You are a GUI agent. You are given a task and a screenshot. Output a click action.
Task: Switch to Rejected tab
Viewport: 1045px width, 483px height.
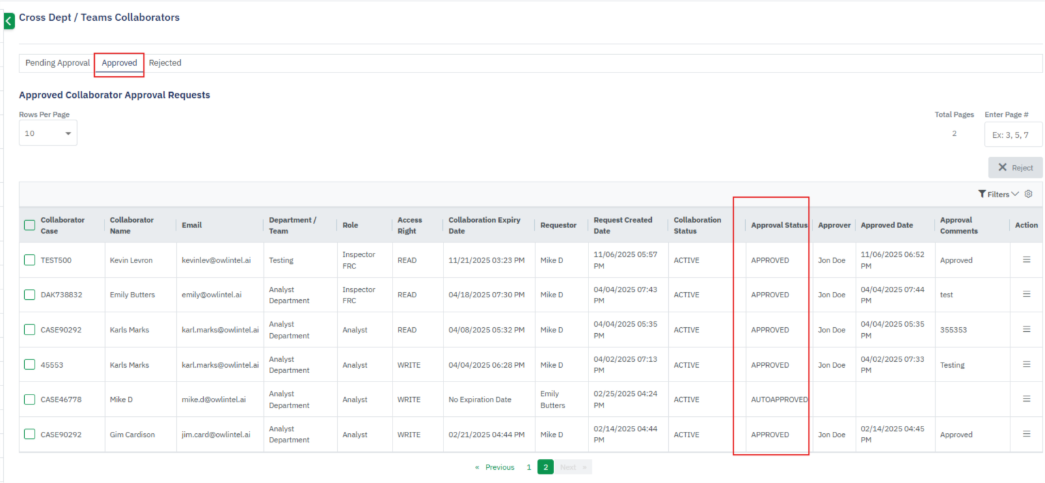click(x=165, y=63)
